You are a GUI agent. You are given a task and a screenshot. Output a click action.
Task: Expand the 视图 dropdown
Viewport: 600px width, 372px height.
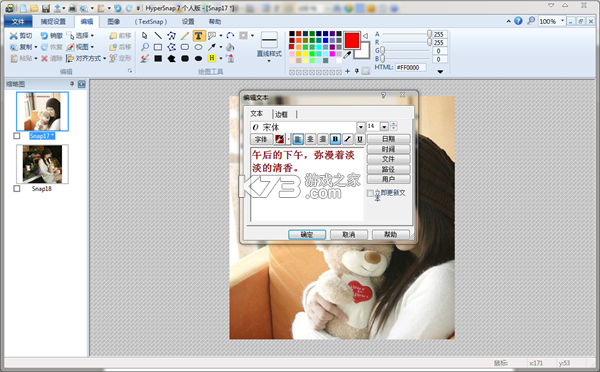pyautogui.click(x=92, y=47)
